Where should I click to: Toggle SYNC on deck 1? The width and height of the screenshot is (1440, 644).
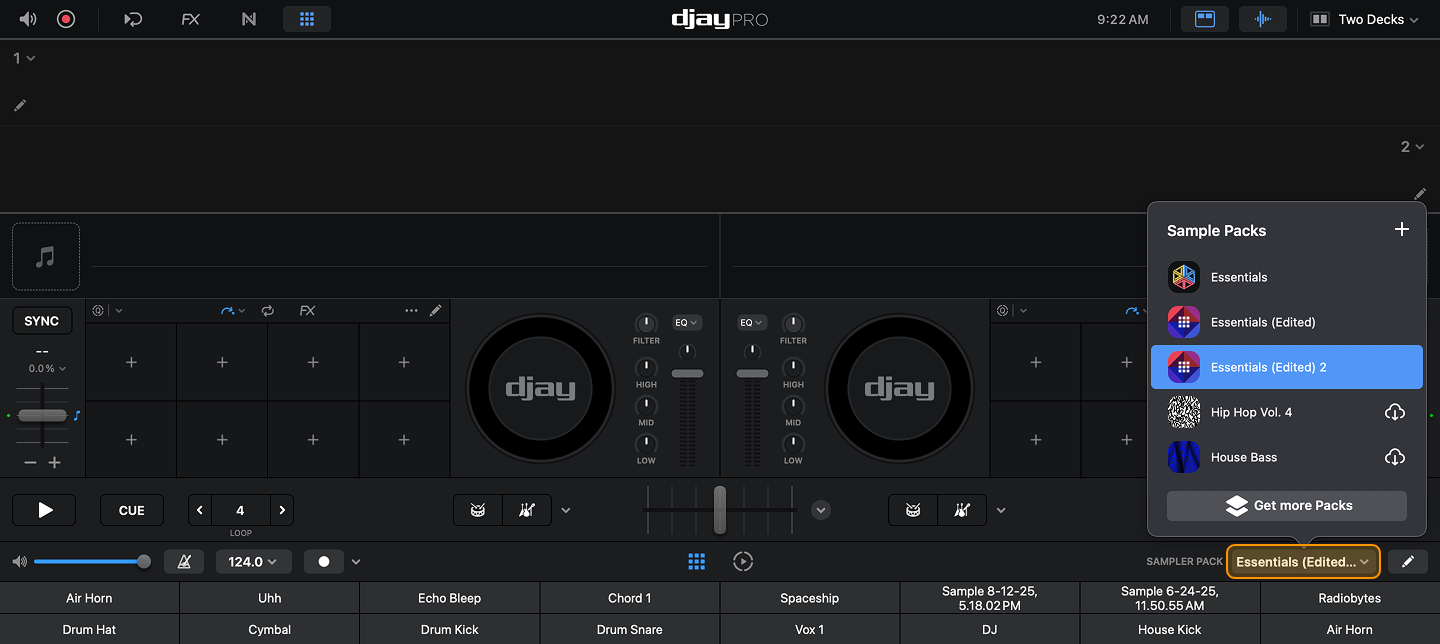pos(42,321)
